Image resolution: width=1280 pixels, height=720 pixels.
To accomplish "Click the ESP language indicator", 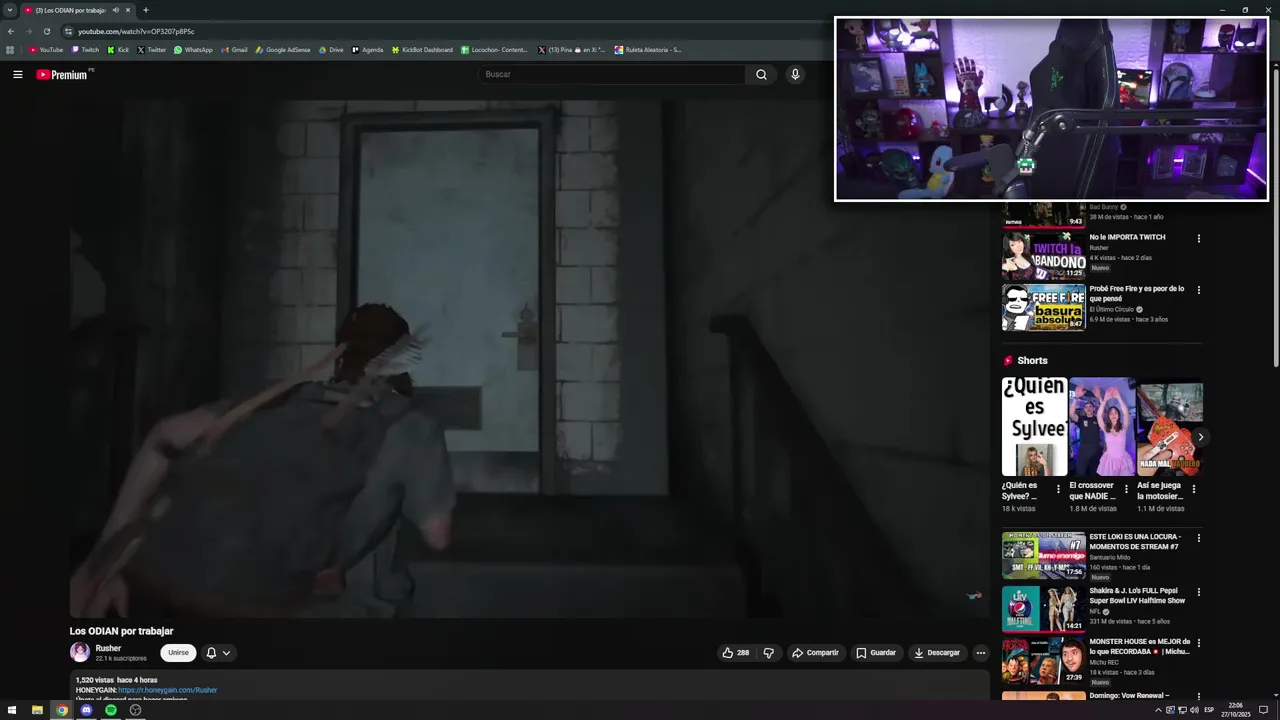I will click(x=1209, y=710).
